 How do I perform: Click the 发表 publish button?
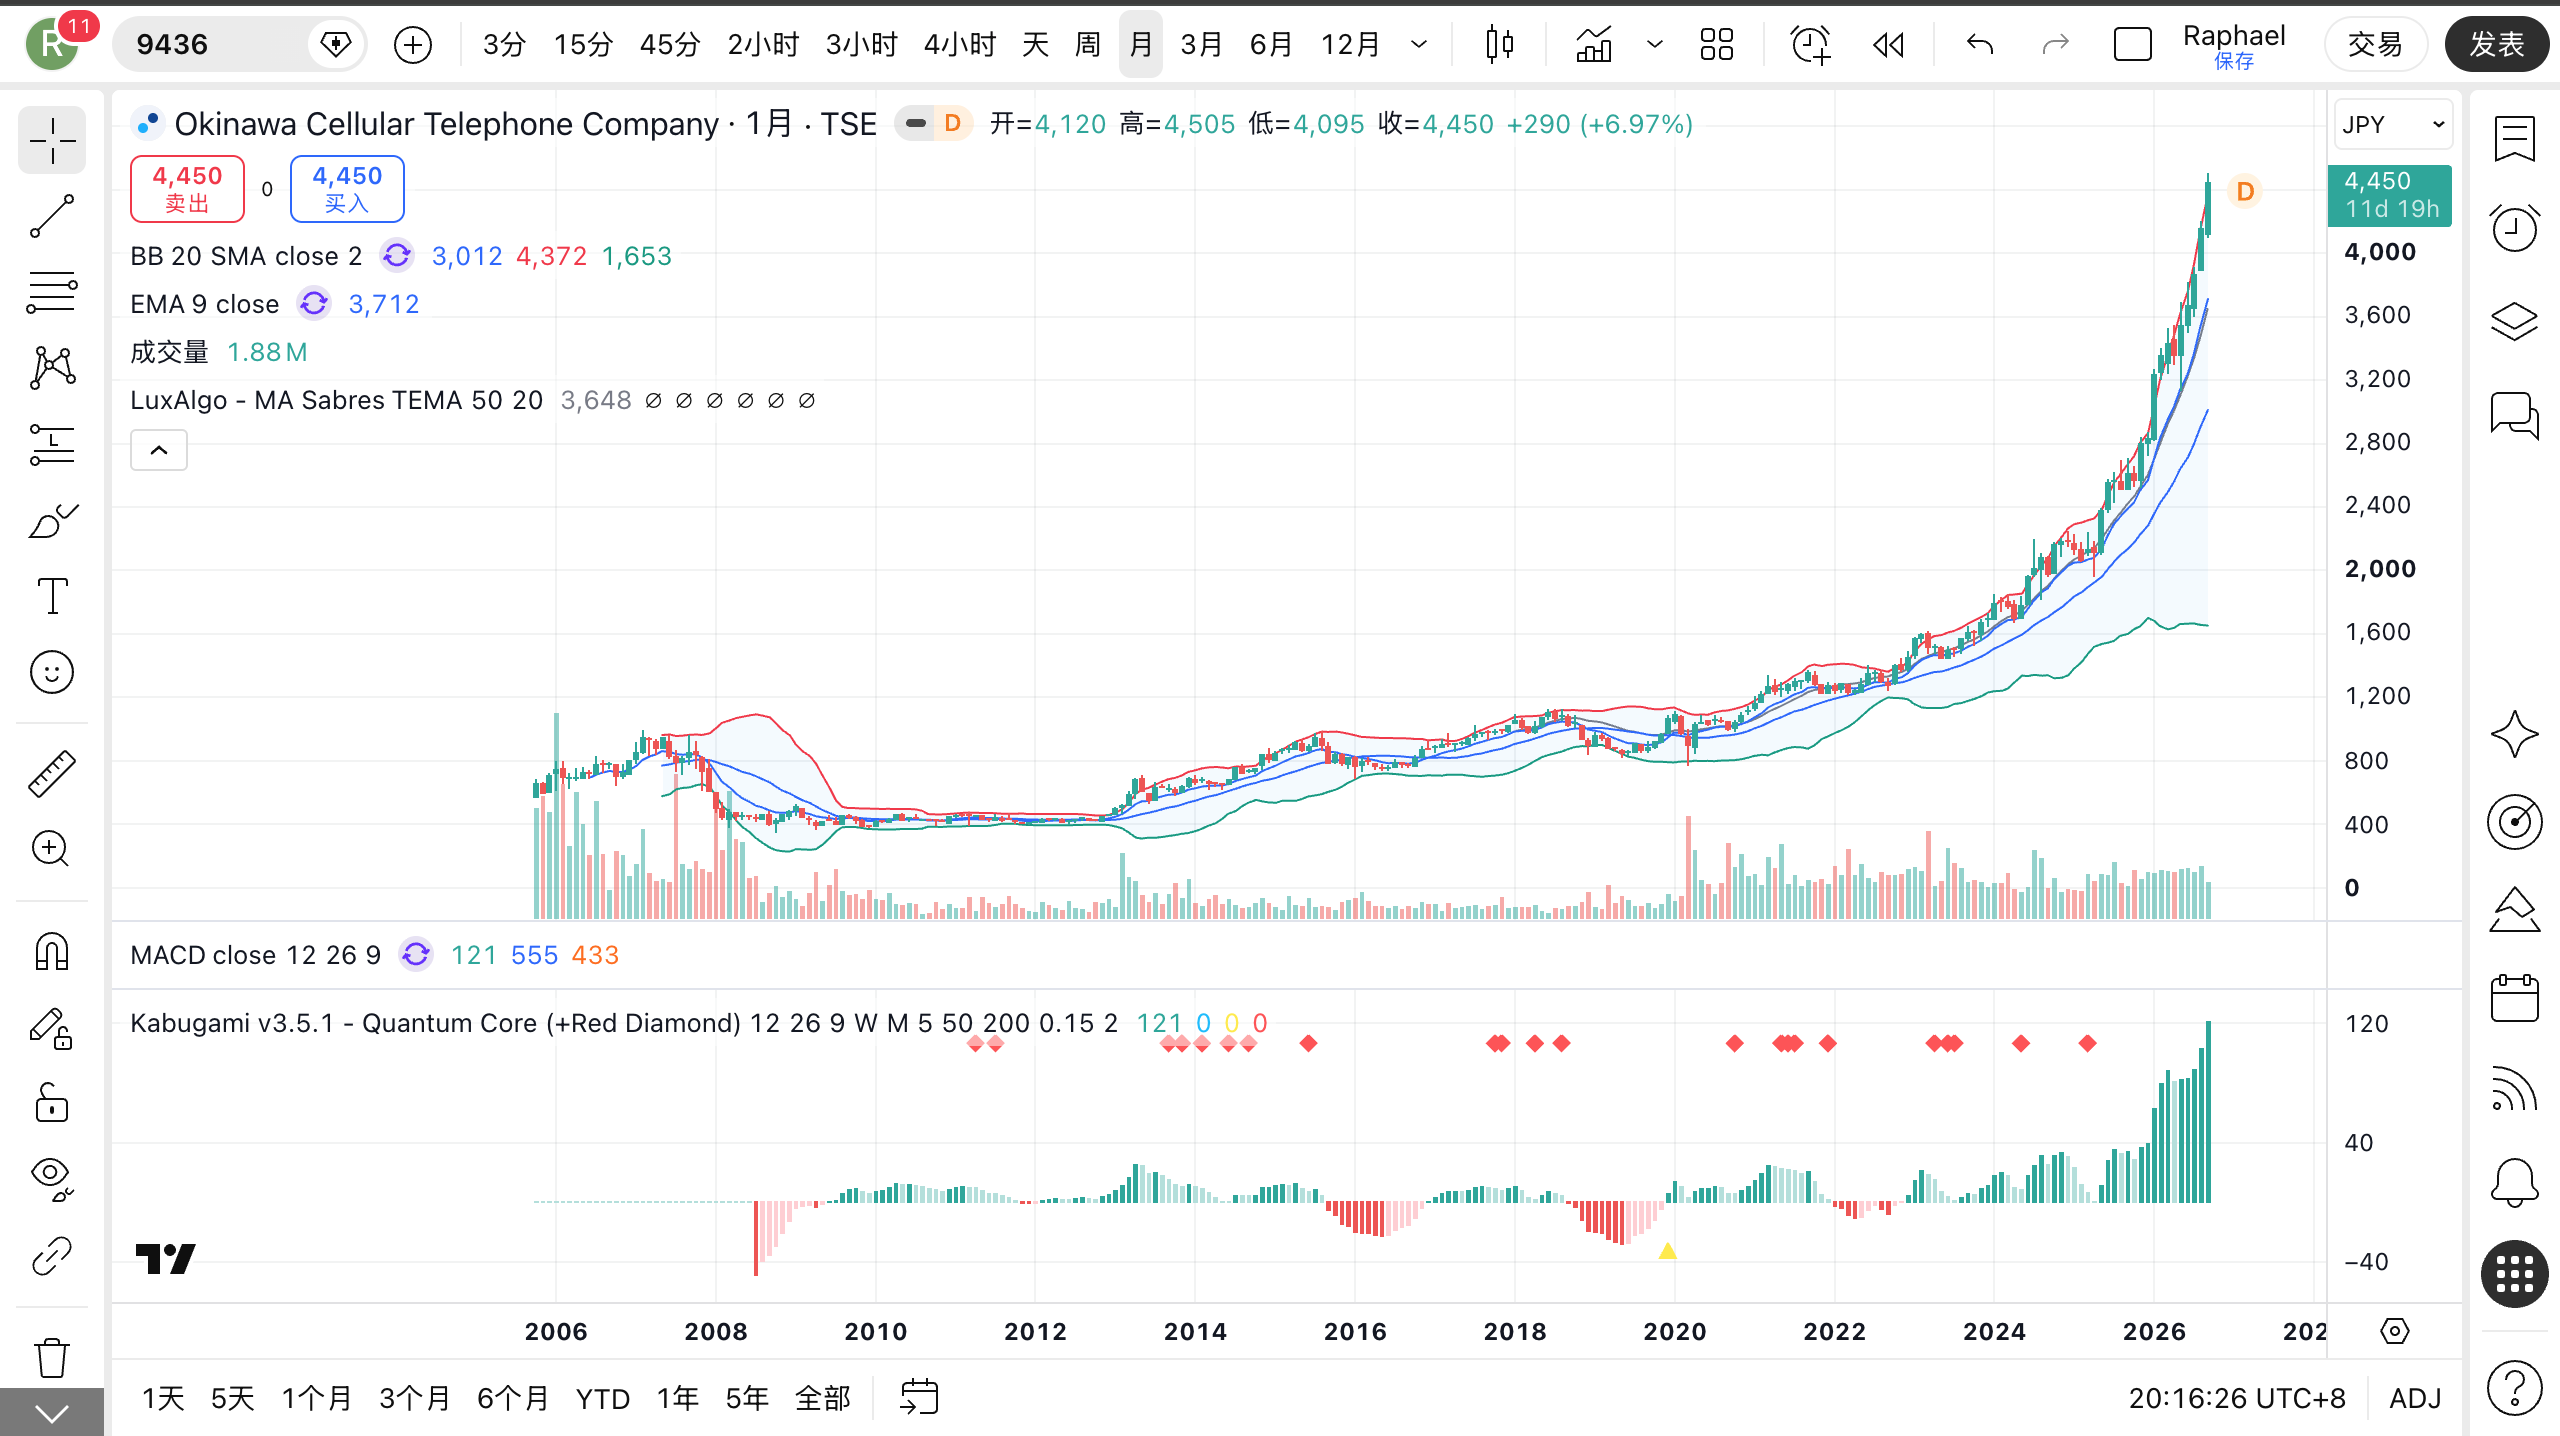coord(2497,44)
